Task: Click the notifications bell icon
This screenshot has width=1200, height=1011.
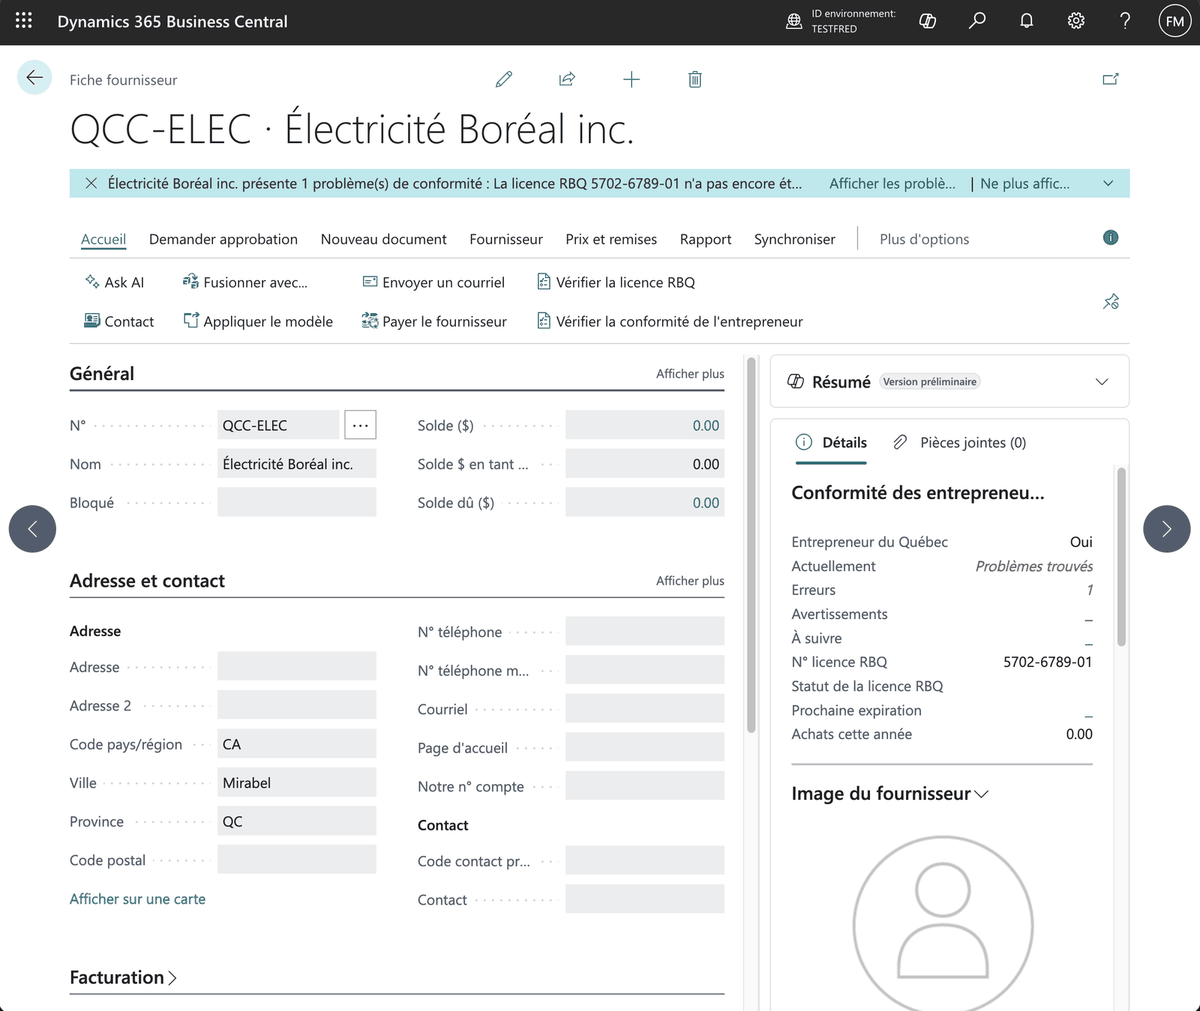Action: 1026,21
